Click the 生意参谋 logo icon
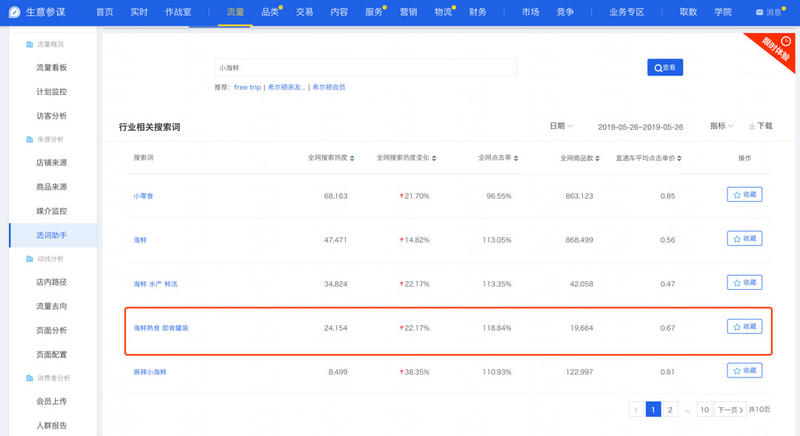 tap(14, 12)
